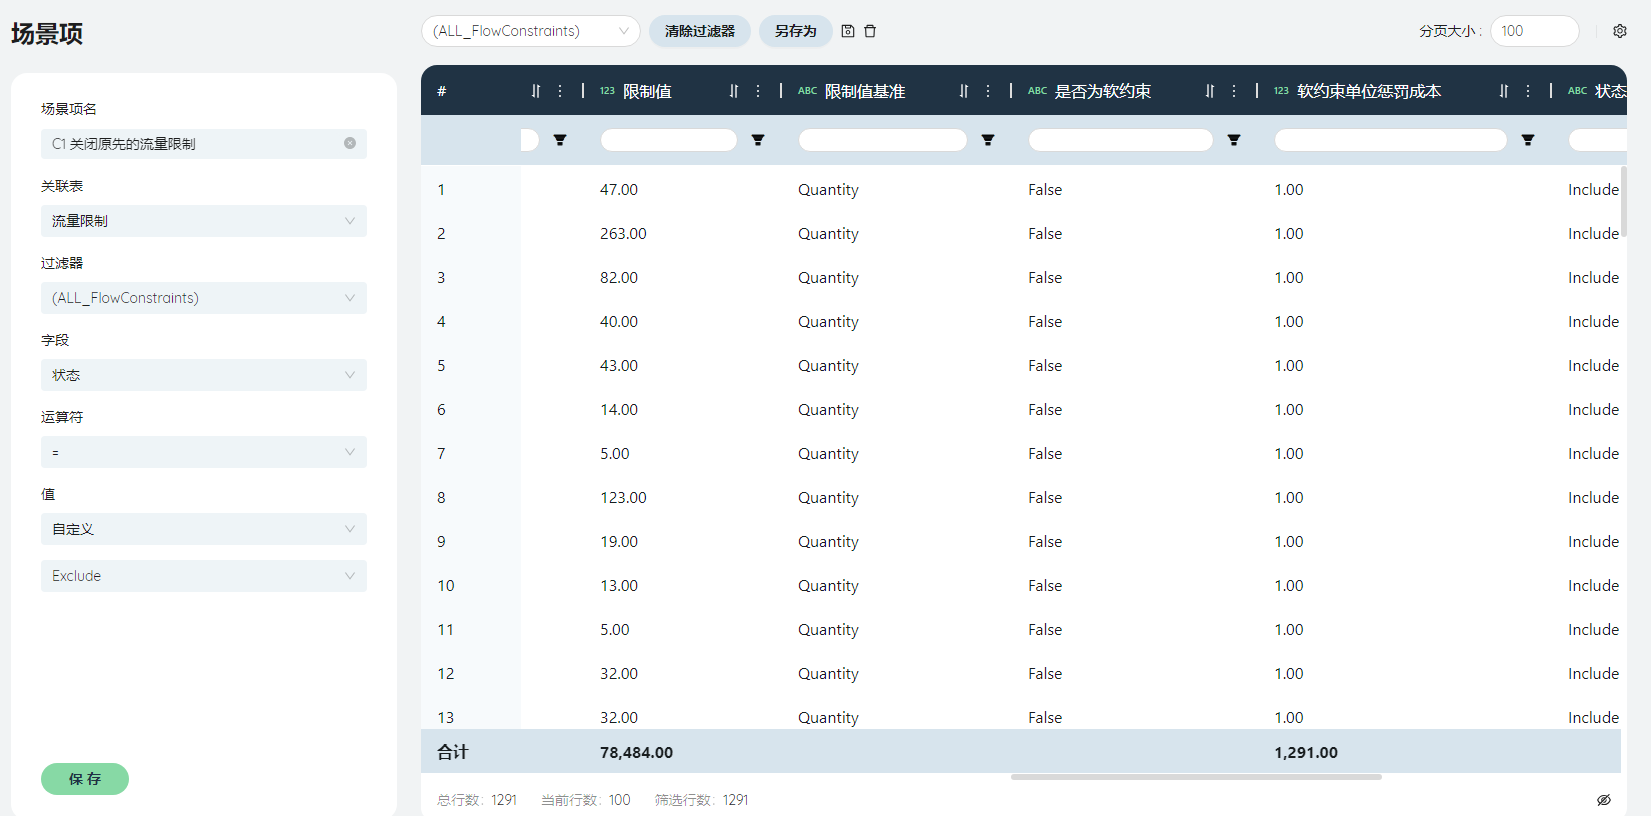Viewport: 1651px width, 816px height.
Task: Toggle sort on 软约束单位惩罚成本 column
Action: click(x=1503, y=91)
